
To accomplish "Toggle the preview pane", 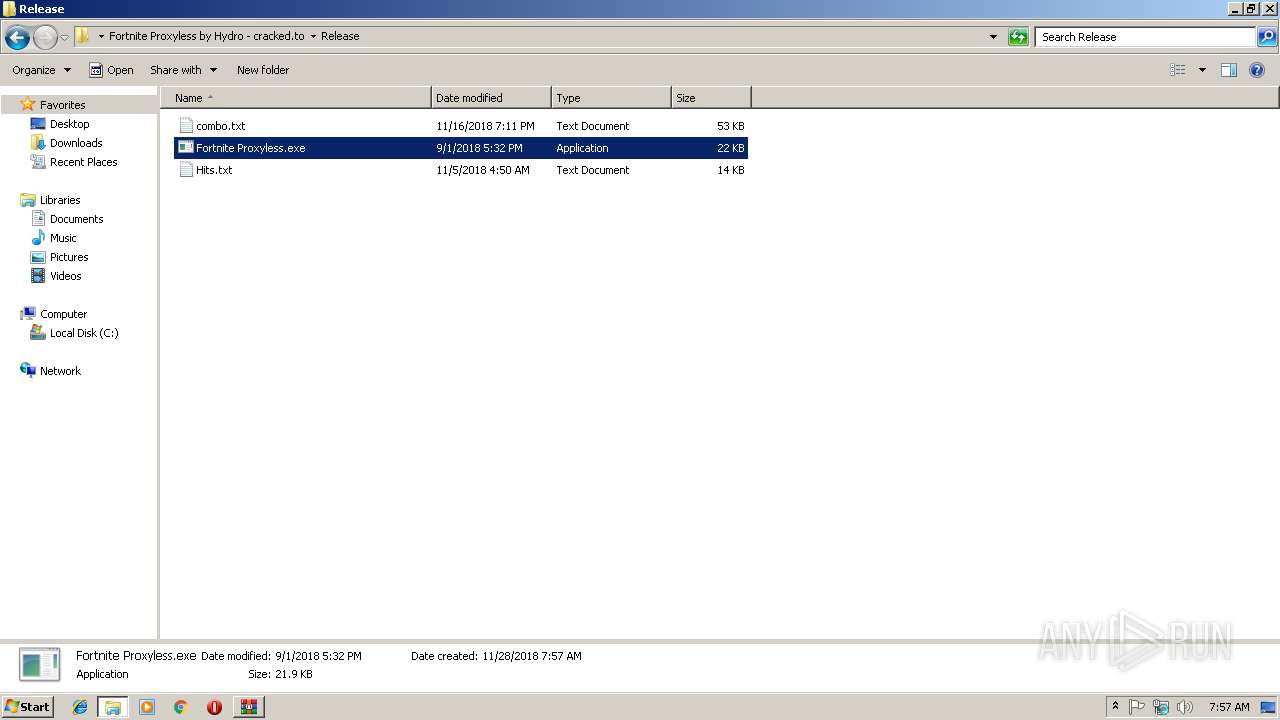I will click(x=1229, y=70).
